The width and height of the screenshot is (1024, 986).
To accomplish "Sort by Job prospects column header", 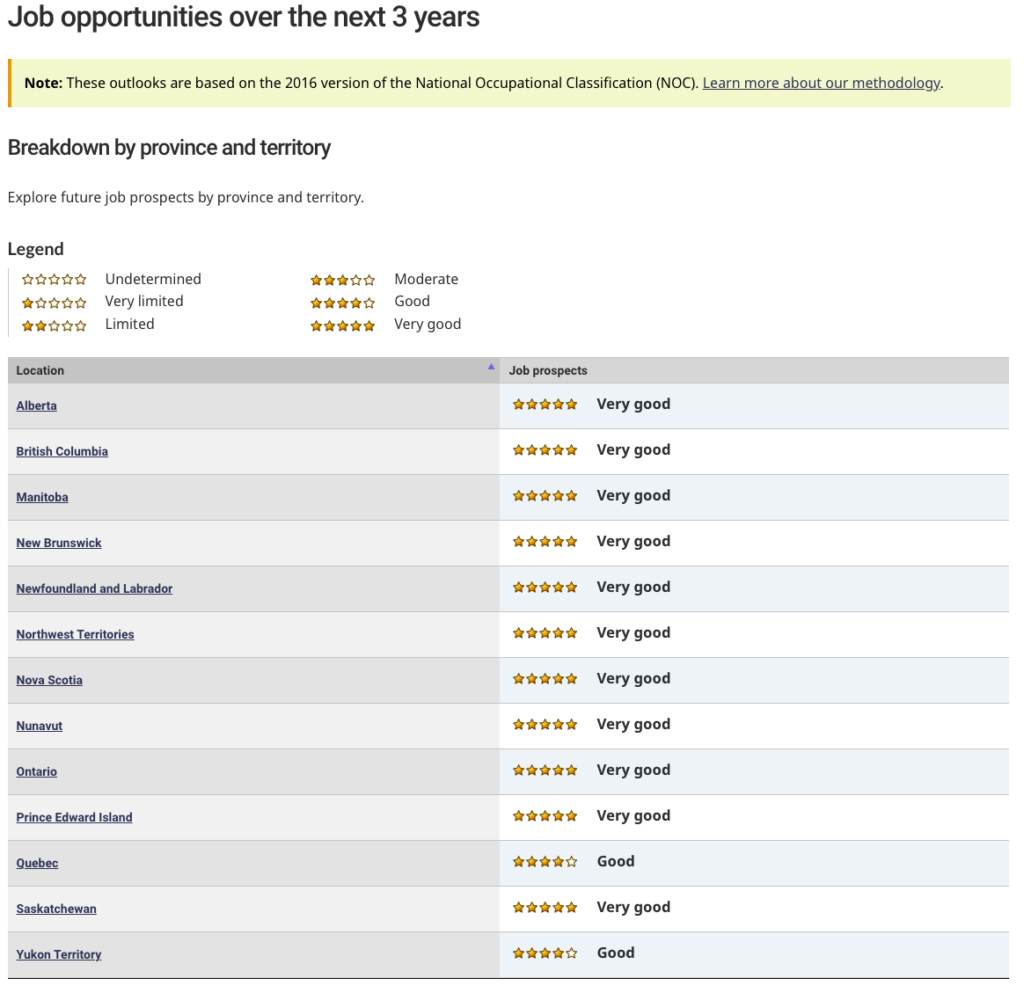I will click(x=548, y=371).
